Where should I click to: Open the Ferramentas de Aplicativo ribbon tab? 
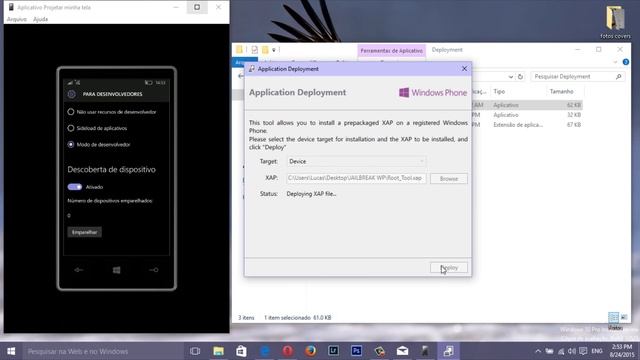click(391, 51)
